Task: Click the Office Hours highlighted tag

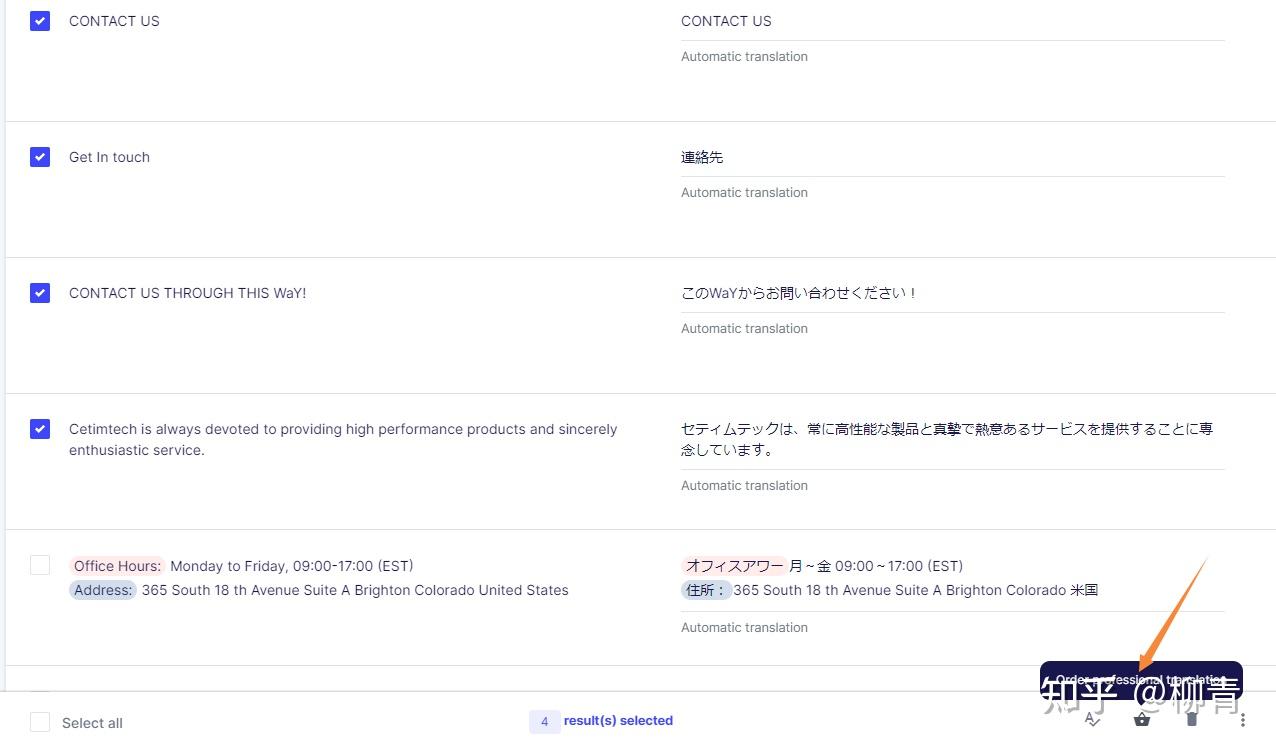Action: (116, 565)
